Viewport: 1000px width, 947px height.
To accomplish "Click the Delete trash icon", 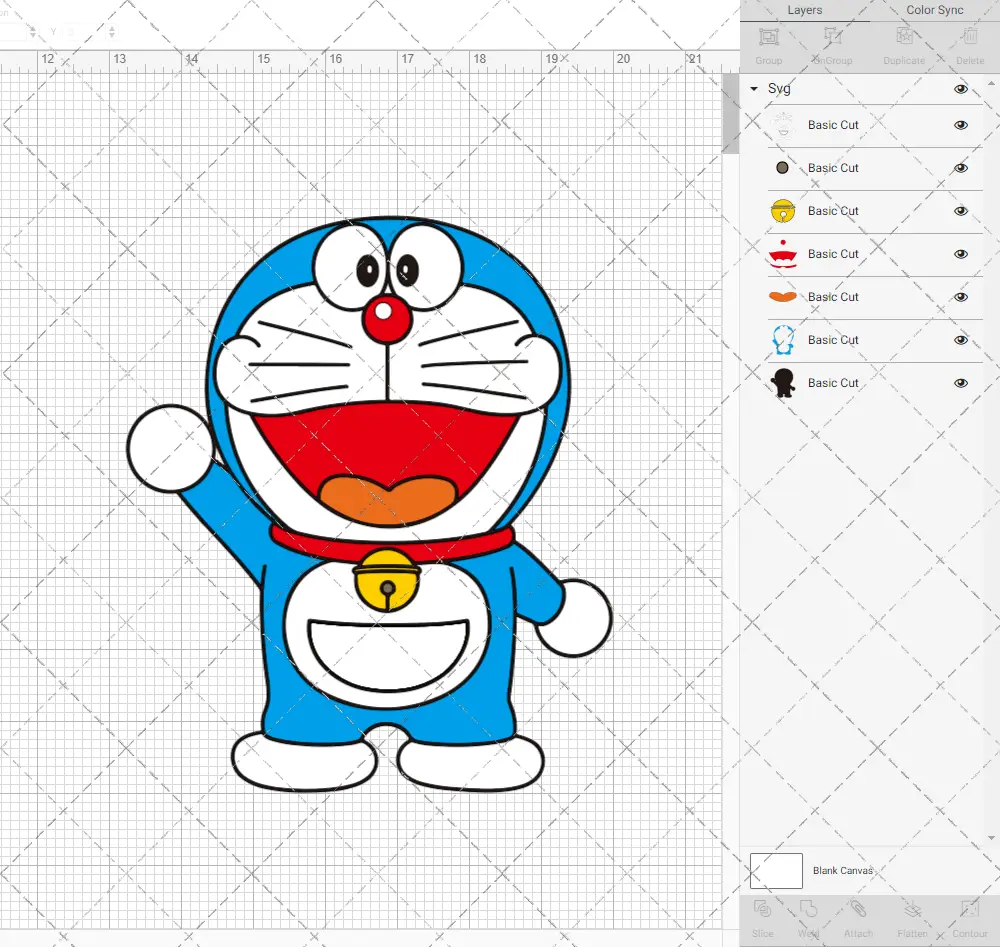I will pos(970,37).
